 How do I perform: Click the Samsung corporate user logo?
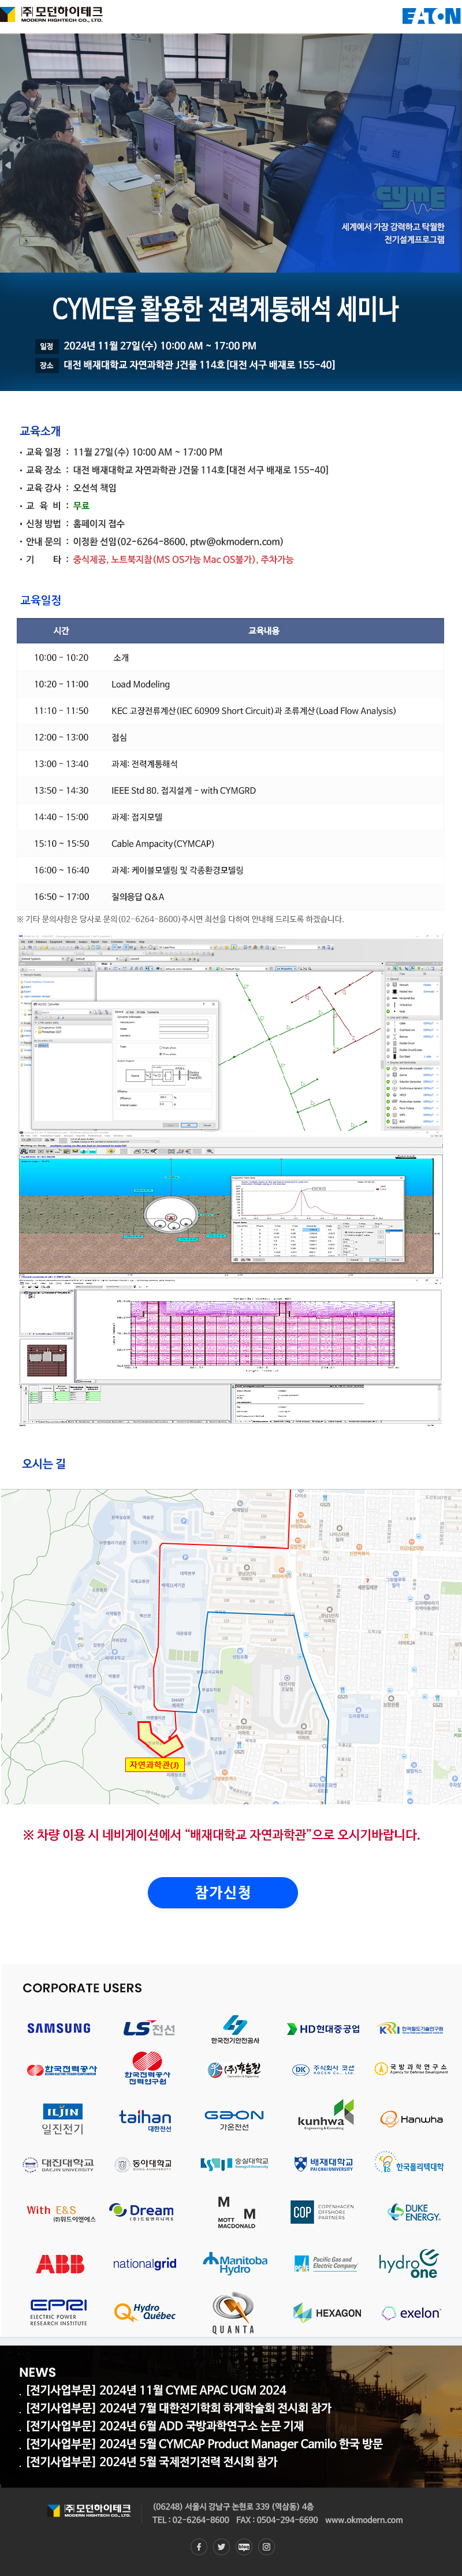(x=59, y=2028)
